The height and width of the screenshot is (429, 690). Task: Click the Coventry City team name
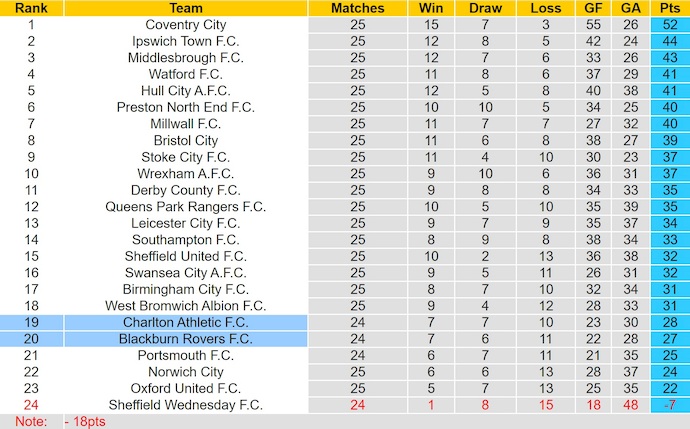pyautogui.click(x=185, y=25)
